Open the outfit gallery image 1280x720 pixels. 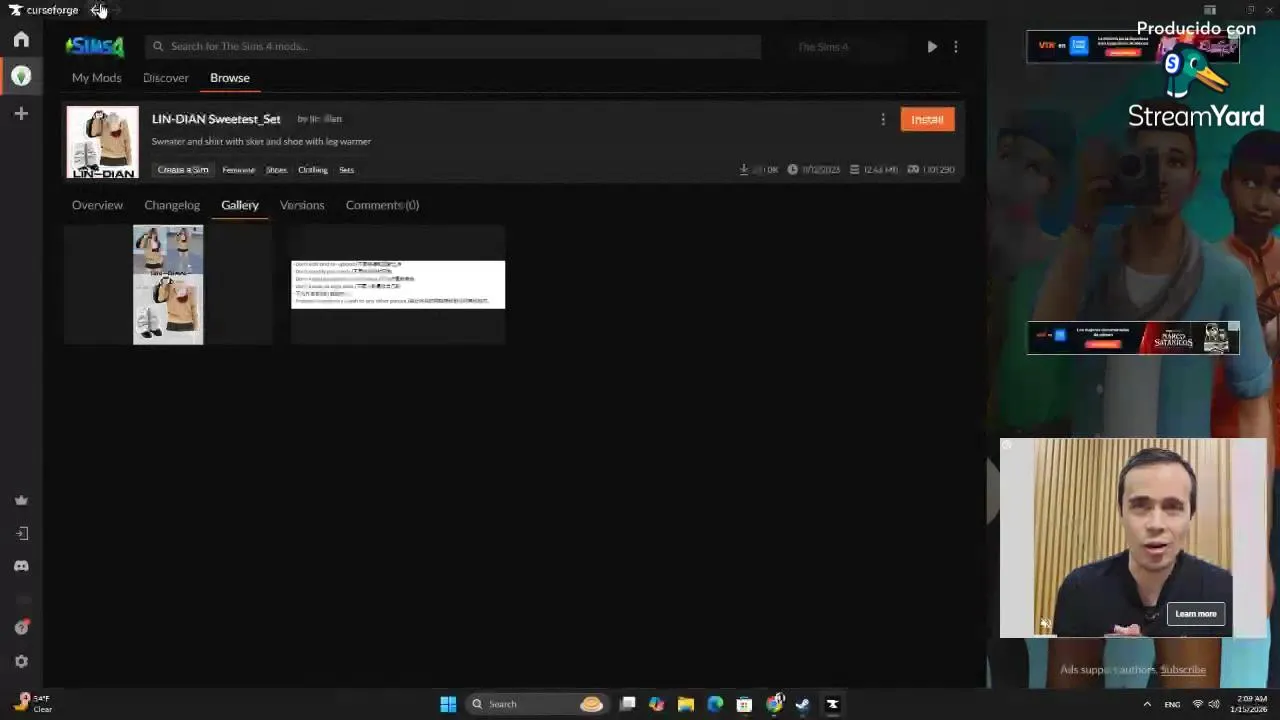click(x=168, y=285)
